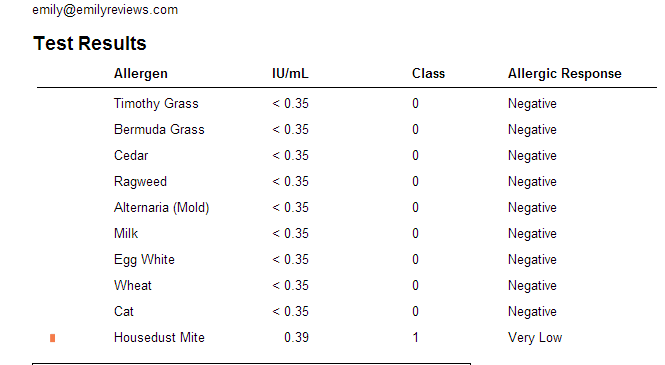Select the Test Results heading
This screenshot has width=665, height=365.
pyautogui.click(x=89, y=43)
